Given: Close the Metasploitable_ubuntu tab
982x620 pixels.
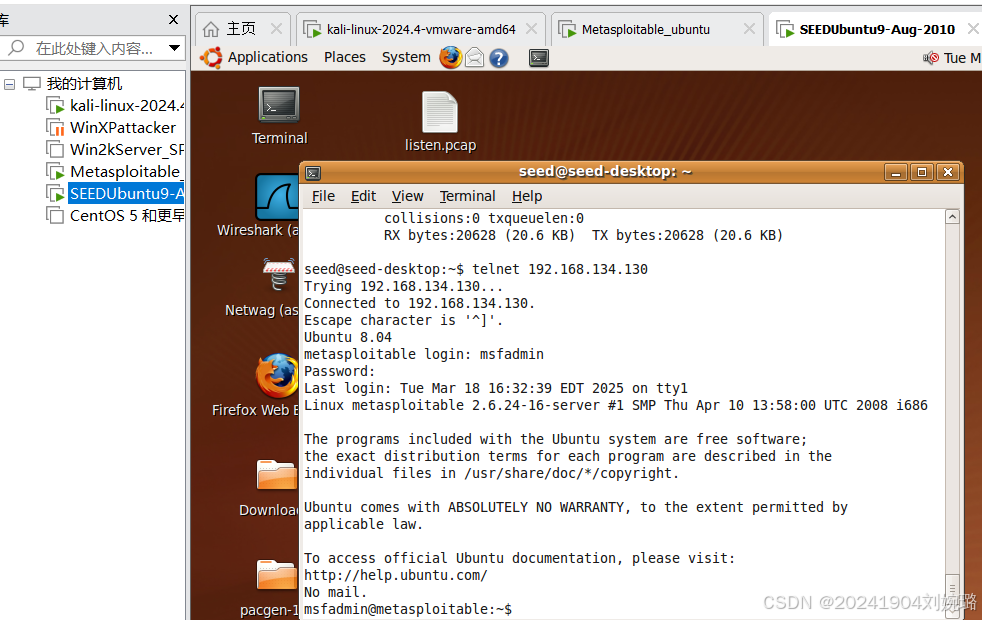Looking at the screenshot, I should coord(749,29).
